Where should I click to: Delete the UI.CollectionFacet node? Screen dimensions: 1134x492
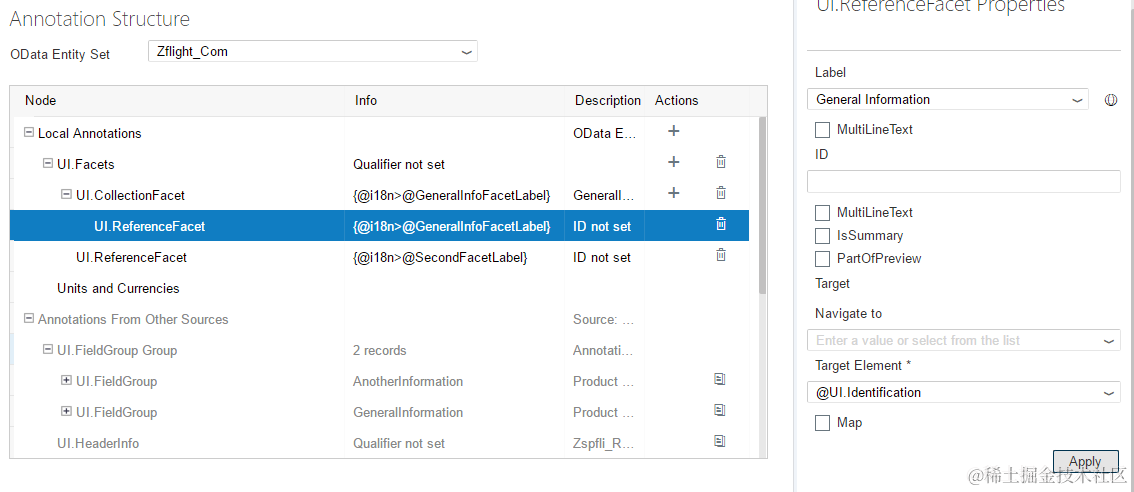[720, 192]
